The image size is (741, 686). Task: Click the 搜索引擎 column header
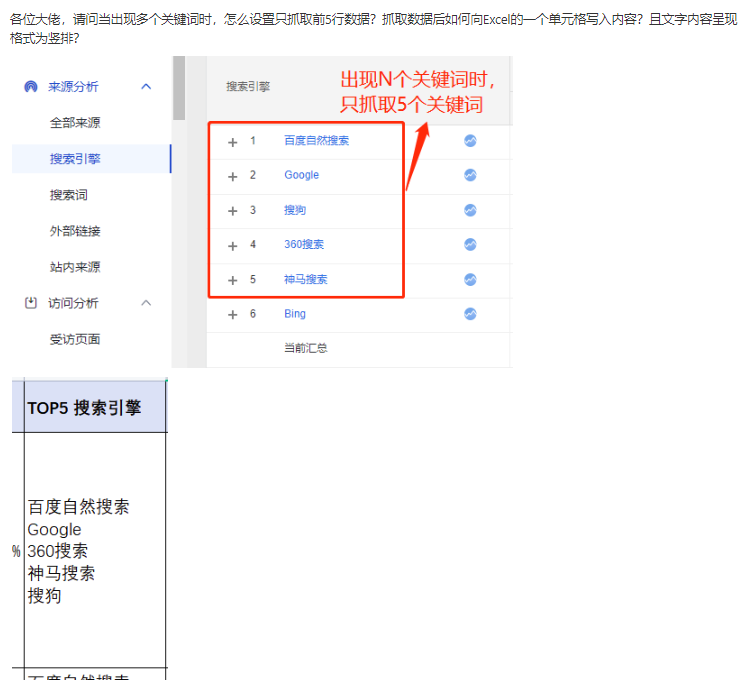click(x=248, y=87)
